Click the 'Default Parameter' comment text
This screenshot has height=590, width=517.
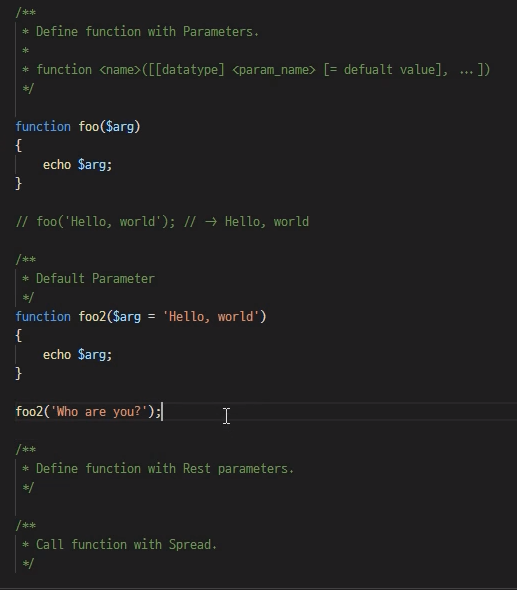click(95, 279)
